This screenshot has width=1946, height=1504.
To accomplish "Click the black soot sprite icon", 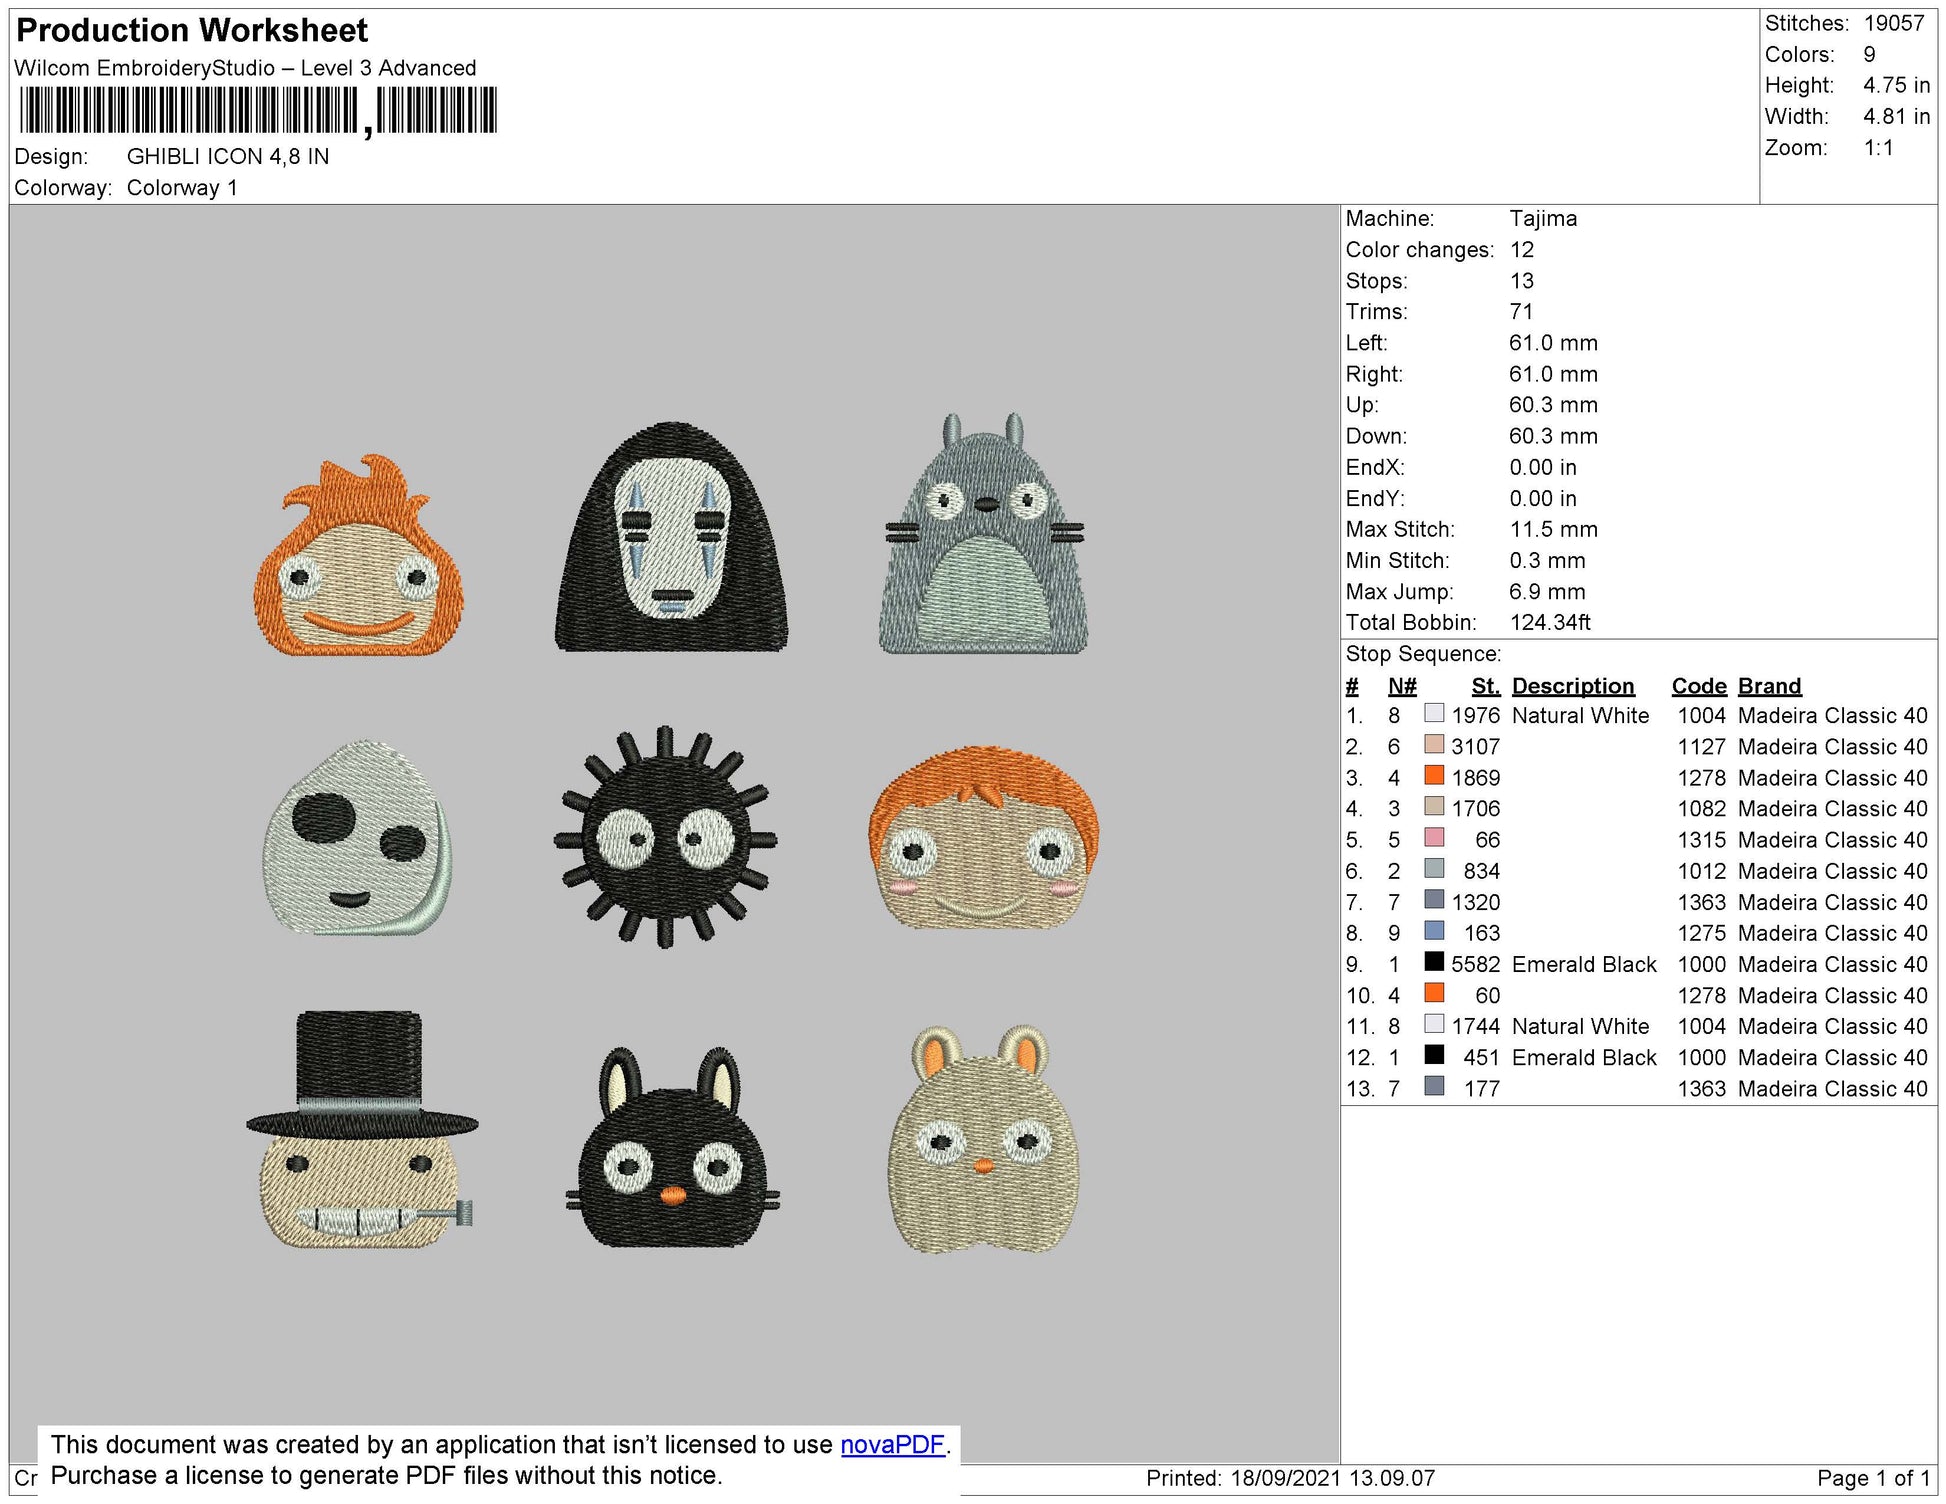I will [x=665, y=838].
